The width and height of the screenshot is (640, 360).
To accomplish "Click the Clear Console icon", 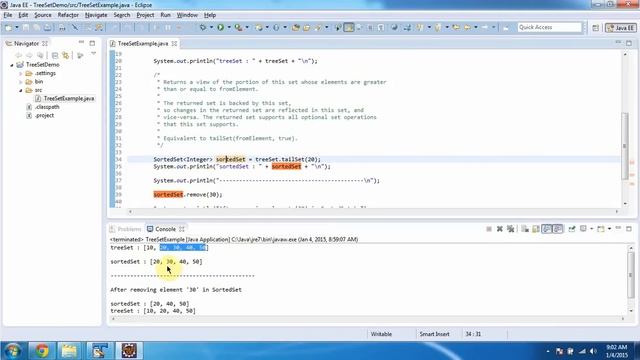I will (525, 229).
